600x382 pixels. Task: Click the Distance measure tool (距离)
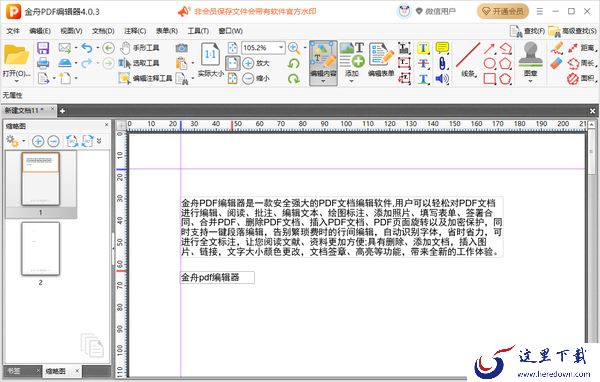581,48
